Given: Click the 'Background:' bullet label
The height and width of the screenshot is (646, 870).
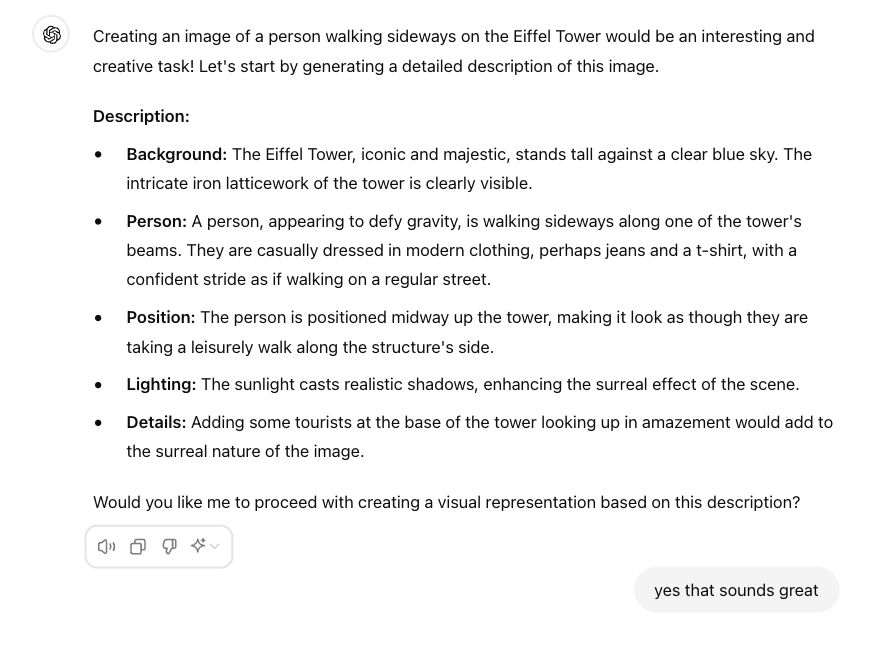Looking at the screenshot, I should (176, 154).
